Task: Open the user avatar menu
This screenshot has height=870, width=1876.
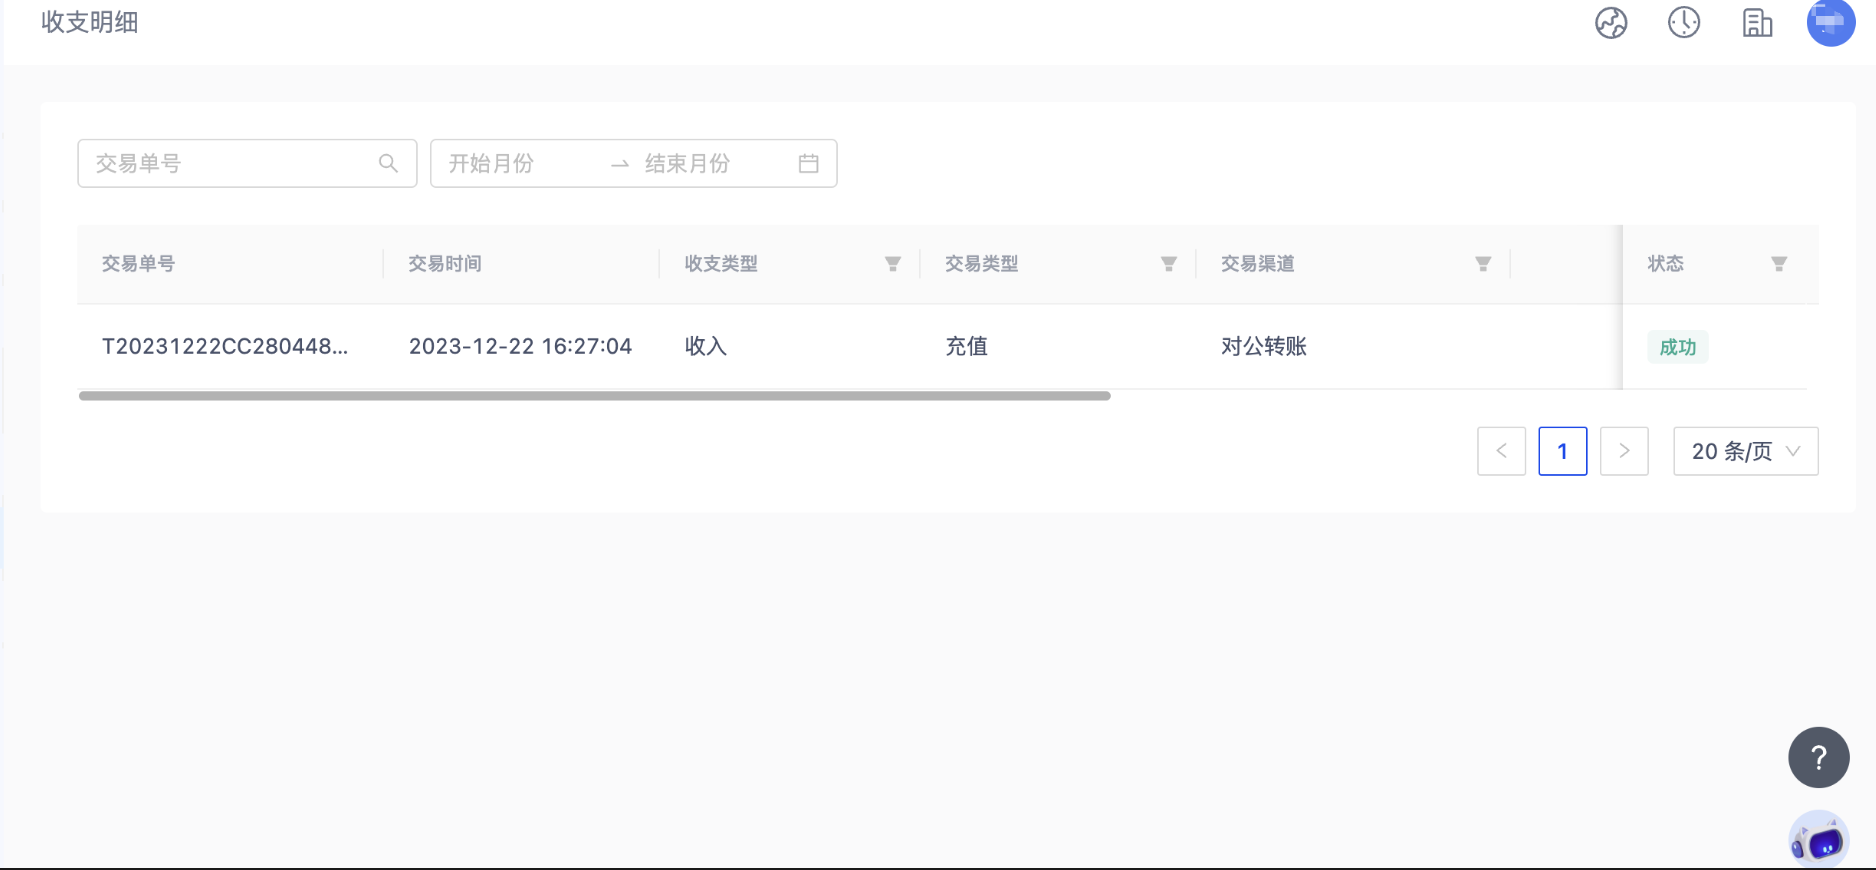Action: click(x=1830, y=22)
